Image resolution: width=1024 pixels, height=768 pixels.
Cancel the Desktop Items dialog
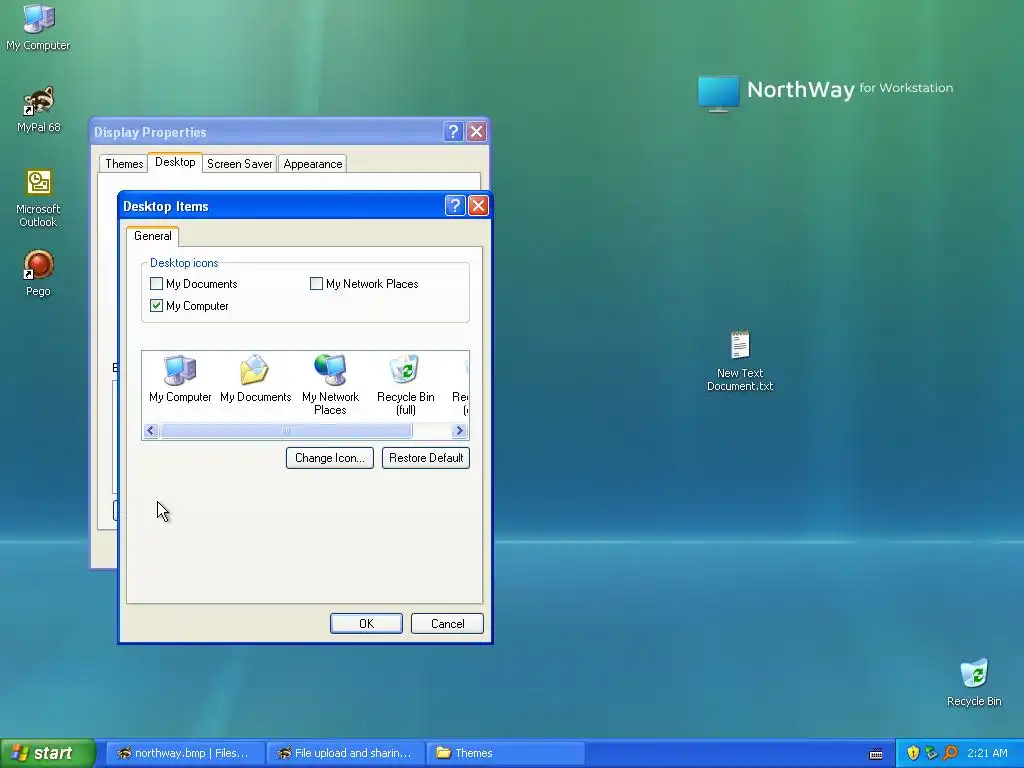447,624
